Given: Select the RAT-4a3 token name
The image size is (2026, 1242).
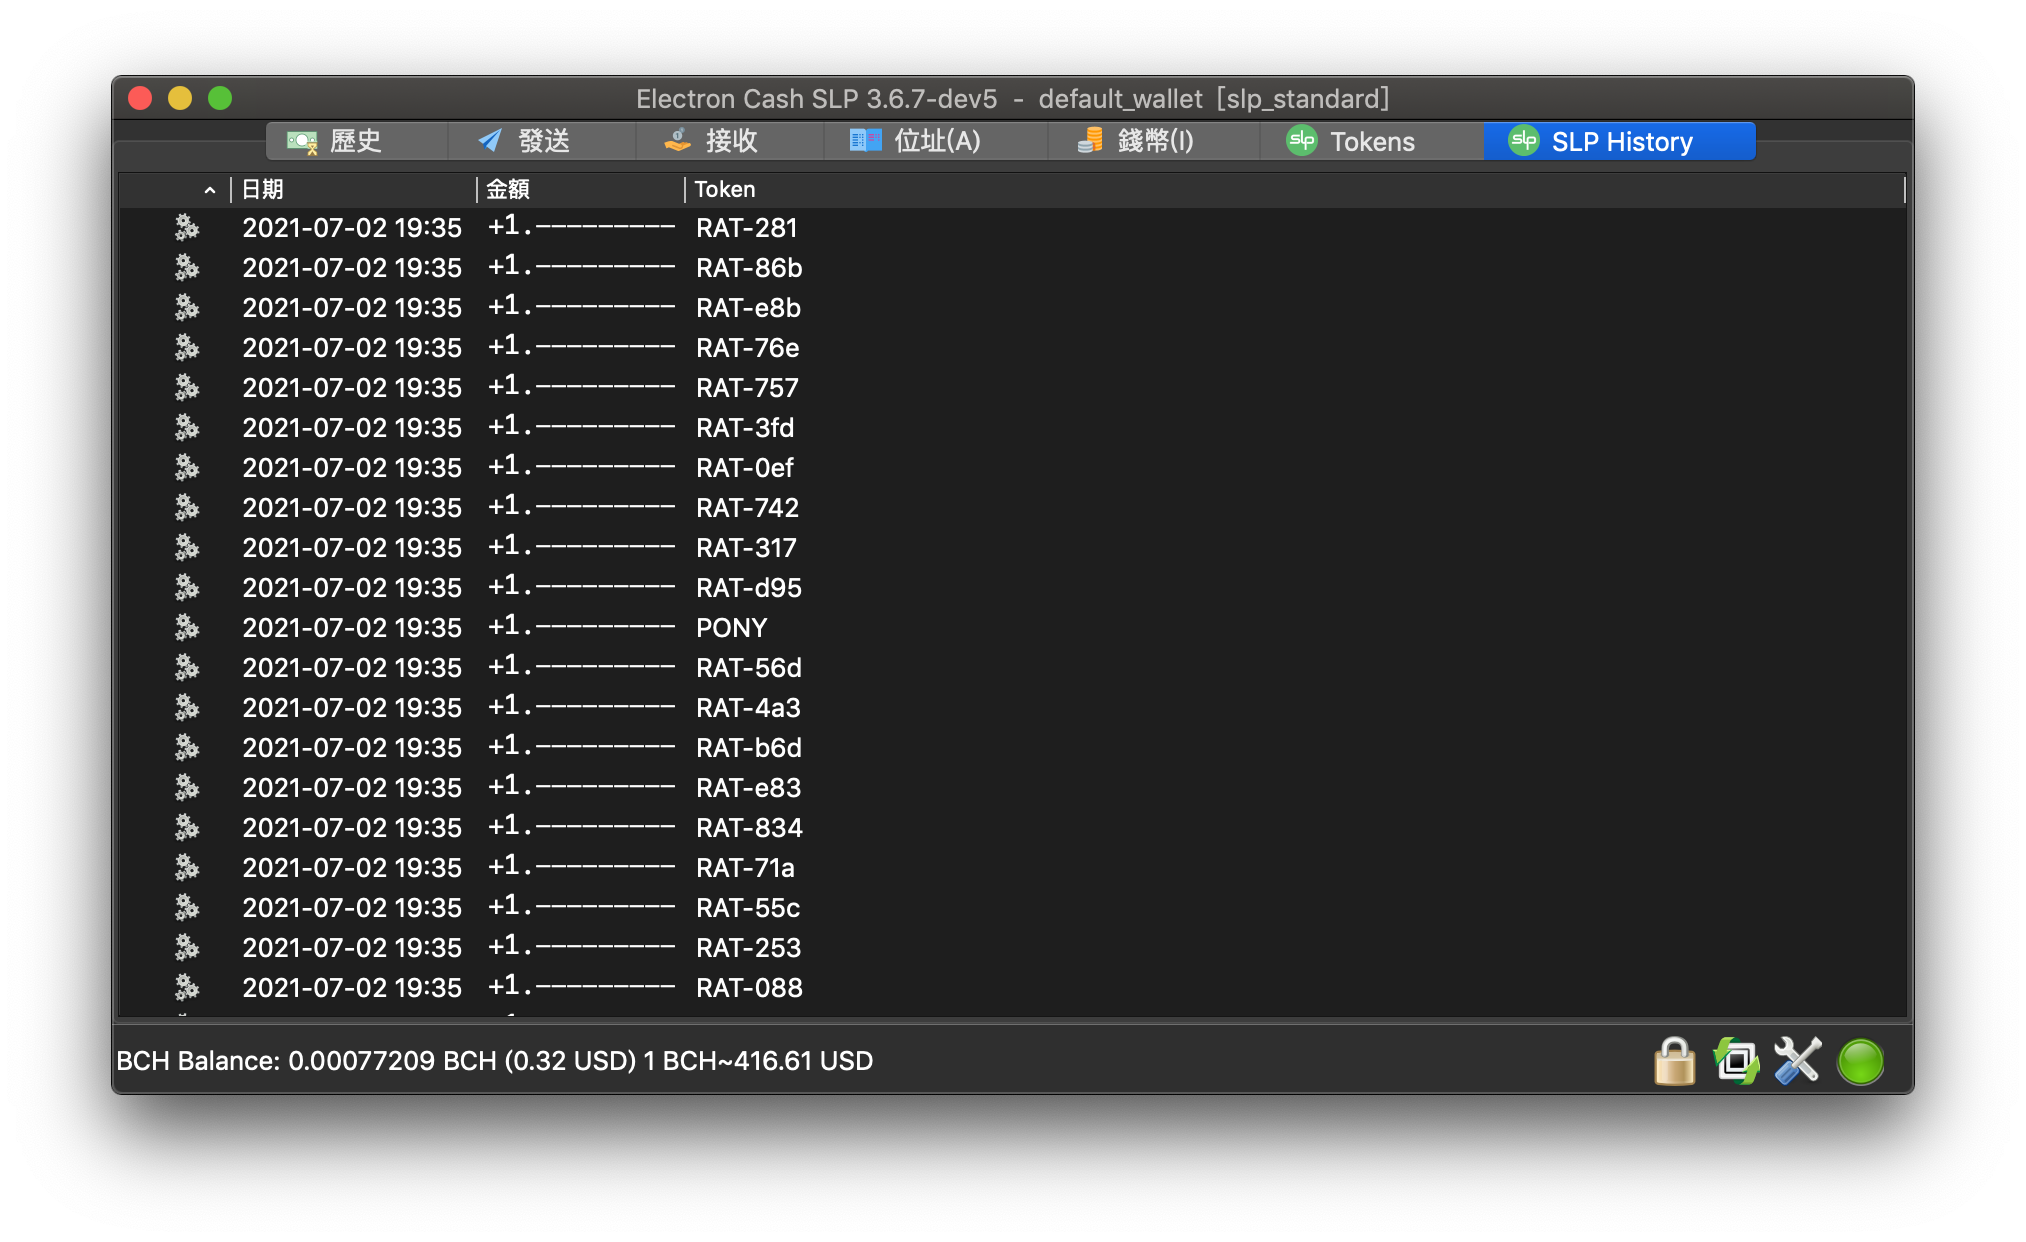Looking at the screenshot, I should click(749, 708).
